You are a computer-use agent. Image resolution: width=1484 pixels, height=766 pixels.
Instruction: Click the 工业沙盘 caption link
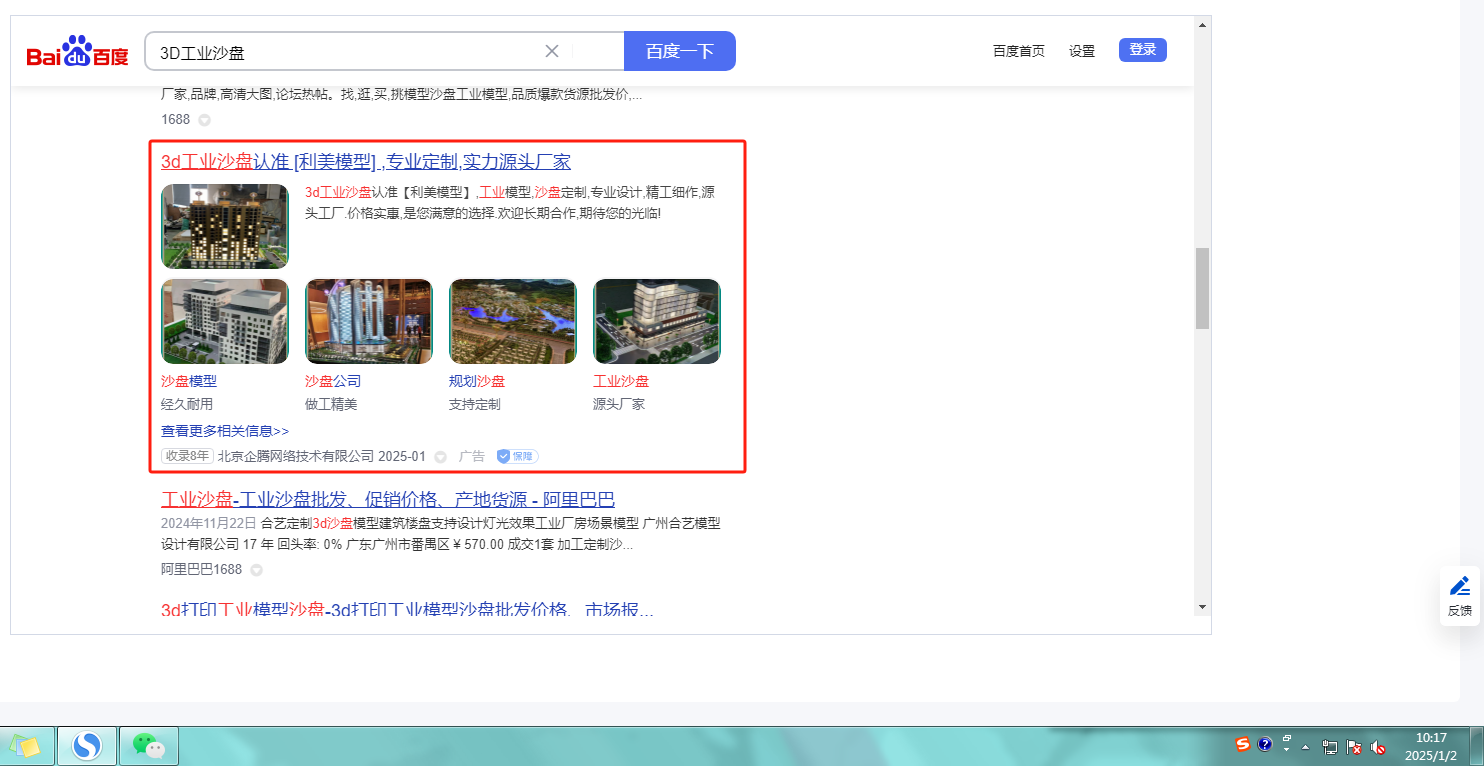point(621,381)
